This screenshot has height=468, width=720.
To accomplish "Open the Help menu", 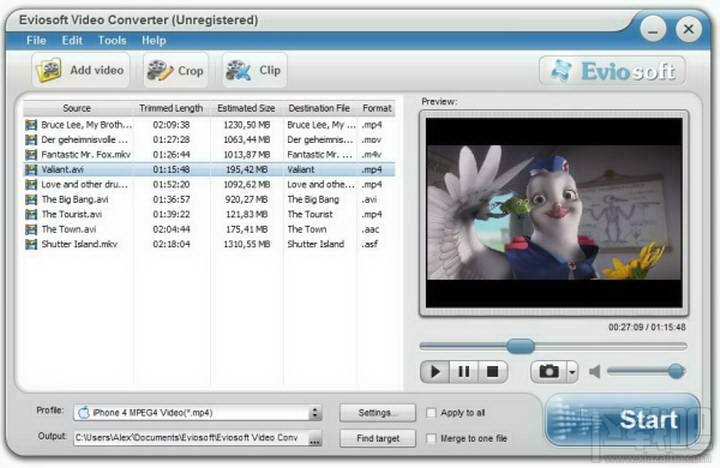I will tap(154, 40).
